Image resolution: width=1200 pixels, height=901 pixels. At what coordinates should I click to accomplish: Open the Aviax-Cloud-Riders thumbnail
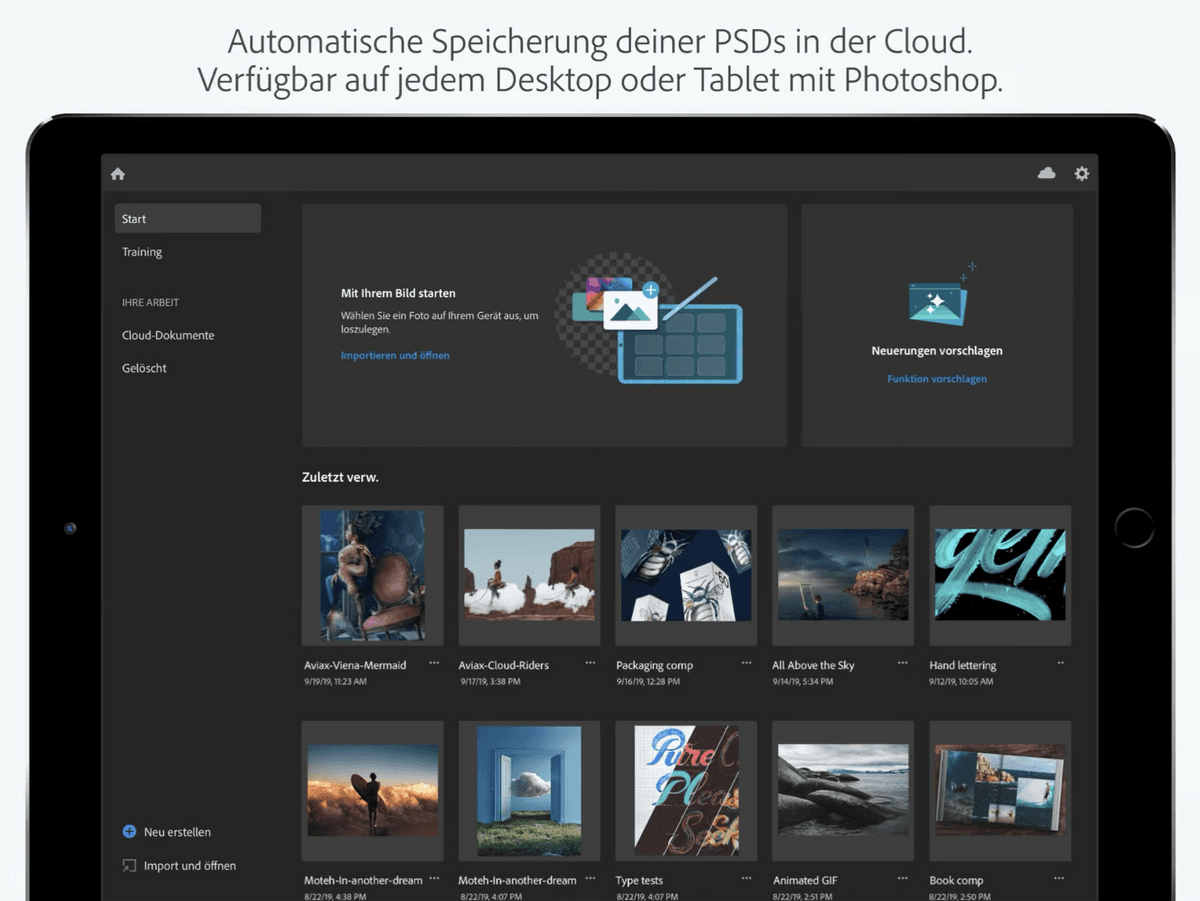pos(529,575)
